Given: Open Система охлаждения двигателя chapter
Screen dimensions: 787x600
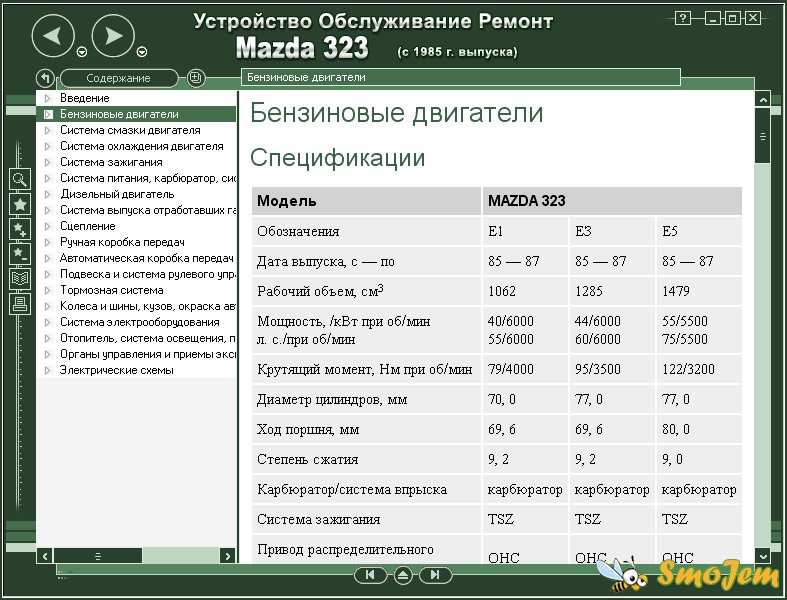Looking at the screenshot, I should 142,146.
